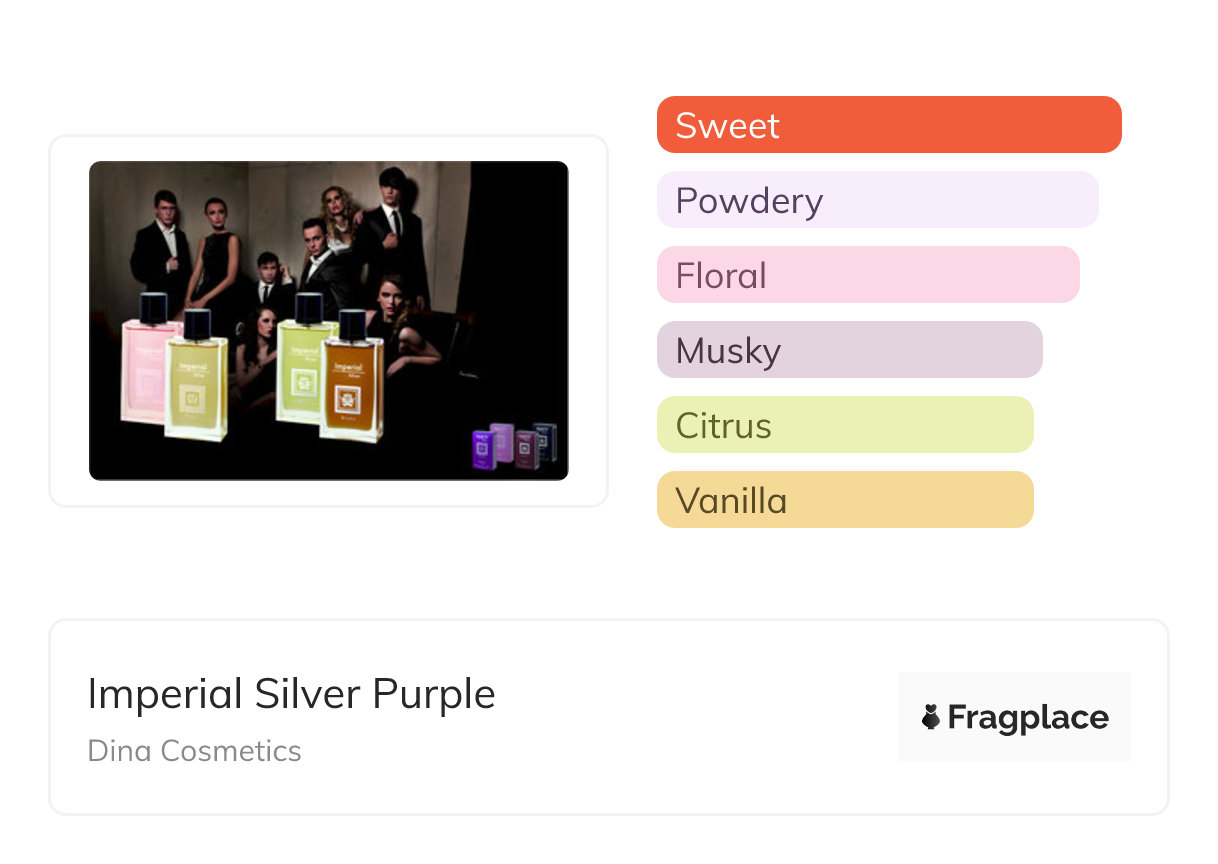This screenshot has width=1218, height=864.
Task: Click the Vanilla label text
Action: coord(731,501)
